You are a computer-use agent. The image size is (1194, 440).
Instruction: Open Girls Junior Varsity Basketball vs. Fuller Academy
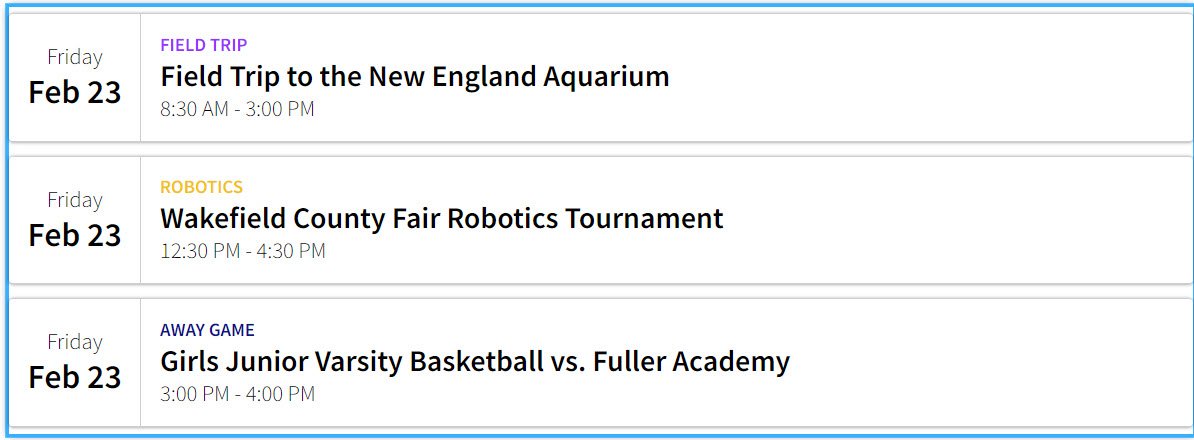[x=474, y=361]
